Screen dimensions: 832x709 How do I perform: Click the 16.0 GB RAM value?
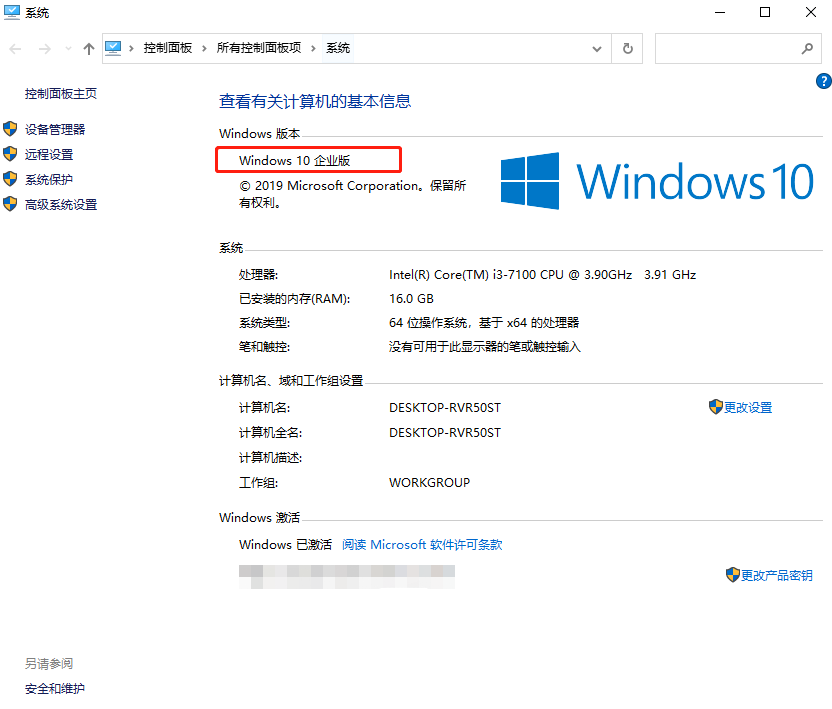(411, 299)
